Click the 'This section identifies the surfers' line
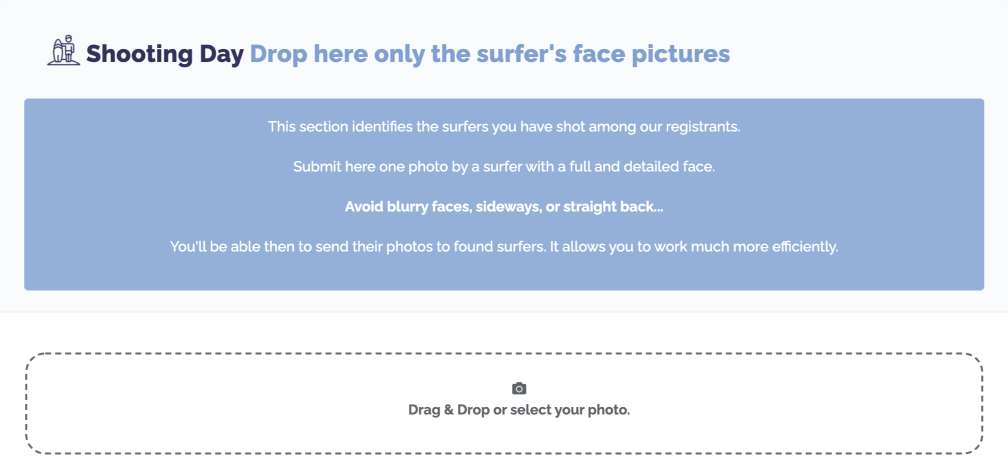The height and width of the screenshot is (471, 1008). (504, 127)
